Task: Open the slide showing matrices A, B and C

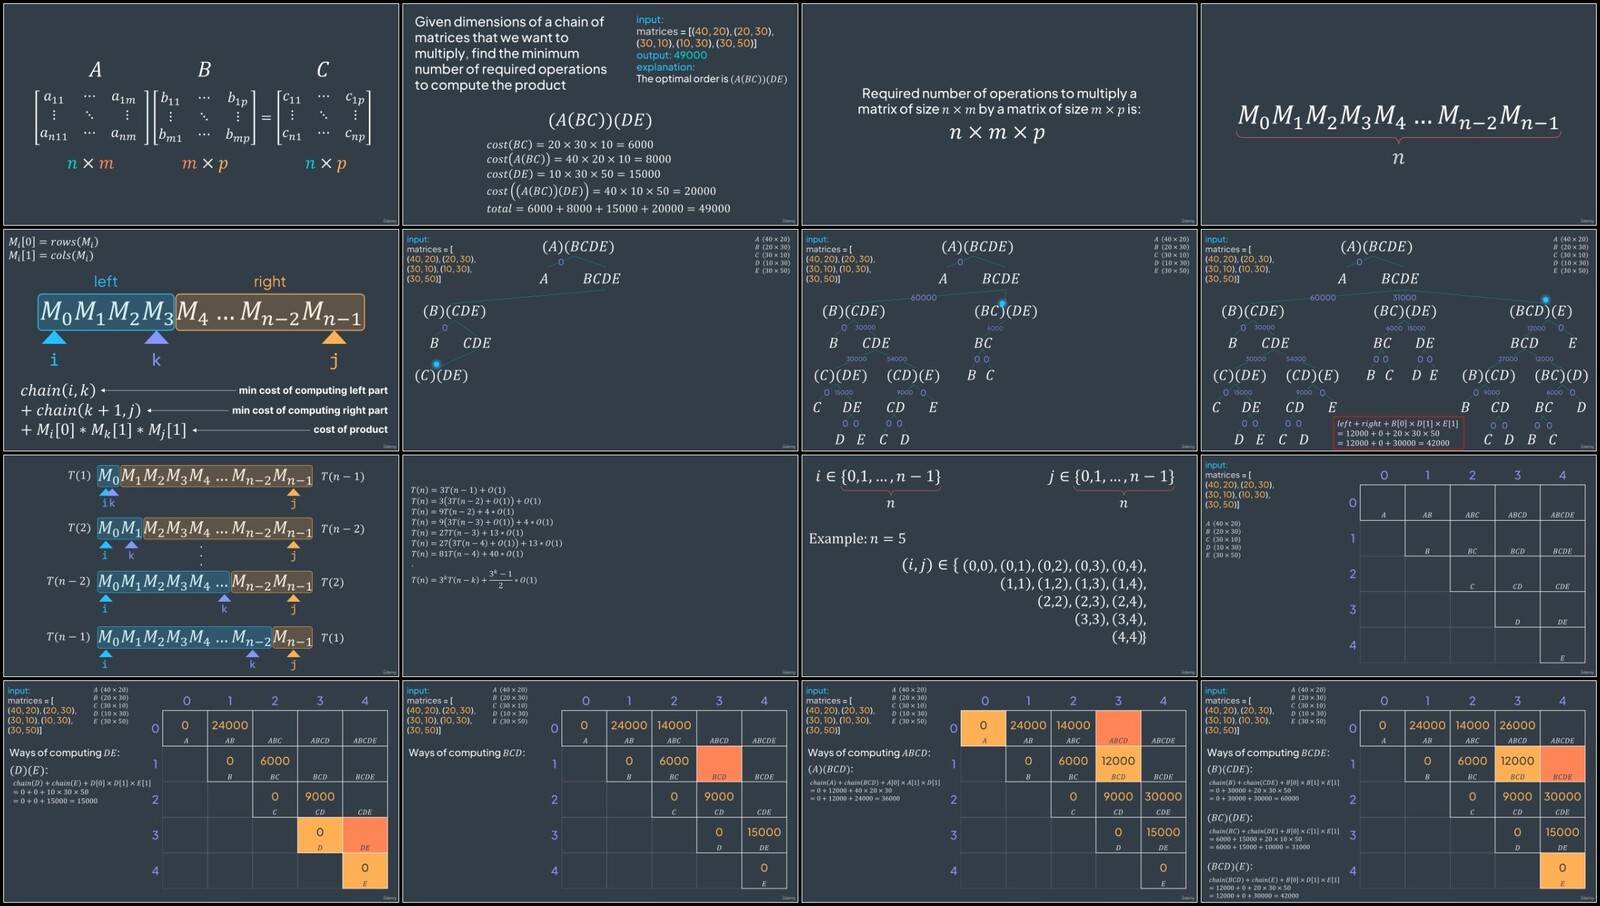Action: click(x=201, y=114)
